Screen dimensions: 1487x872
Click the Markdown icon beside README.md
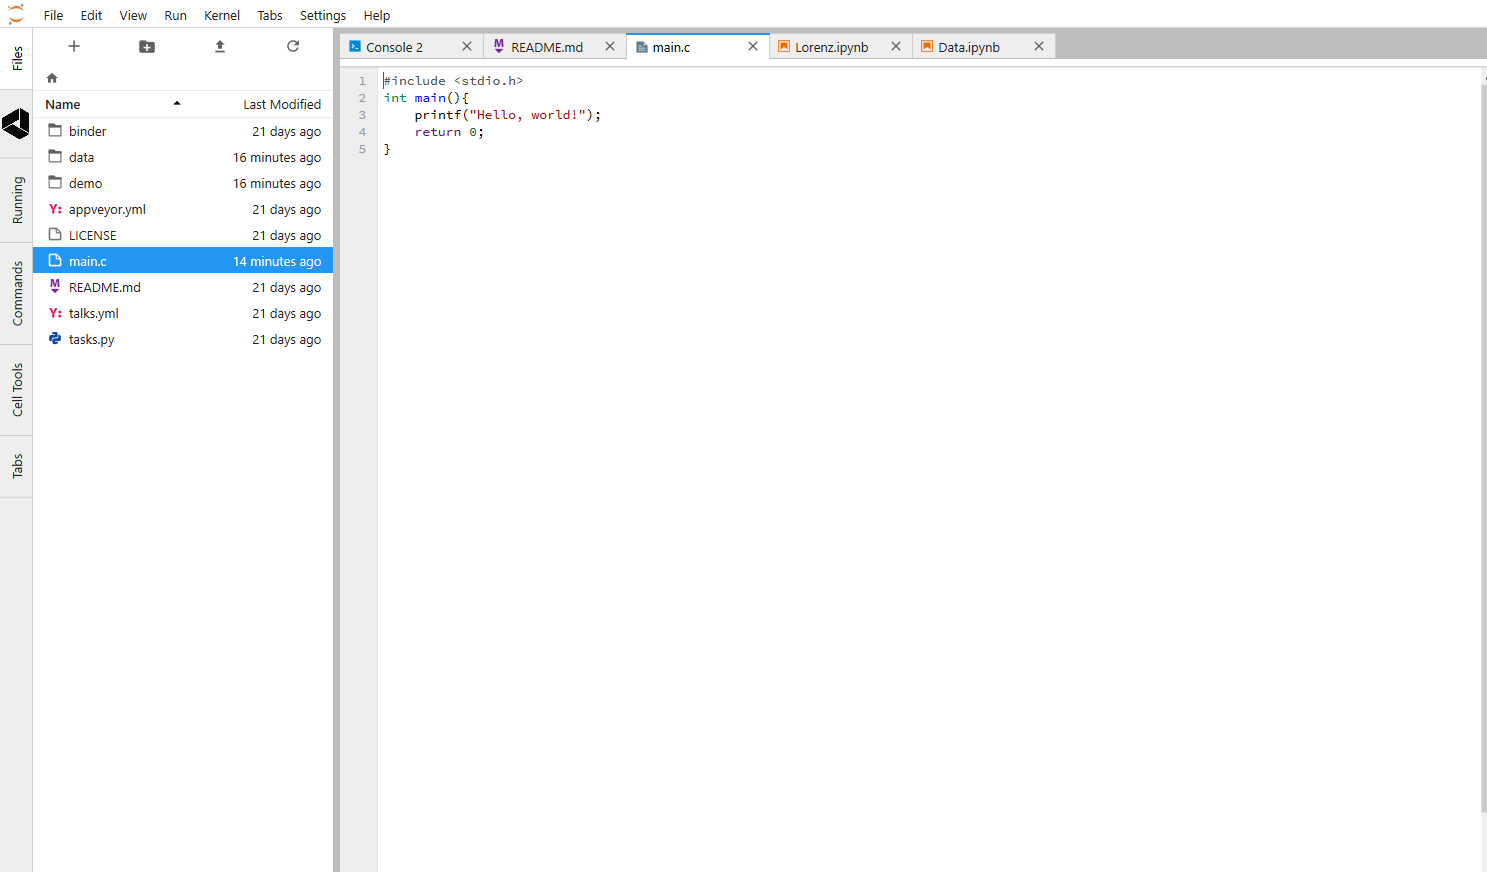tap(56, 287)
